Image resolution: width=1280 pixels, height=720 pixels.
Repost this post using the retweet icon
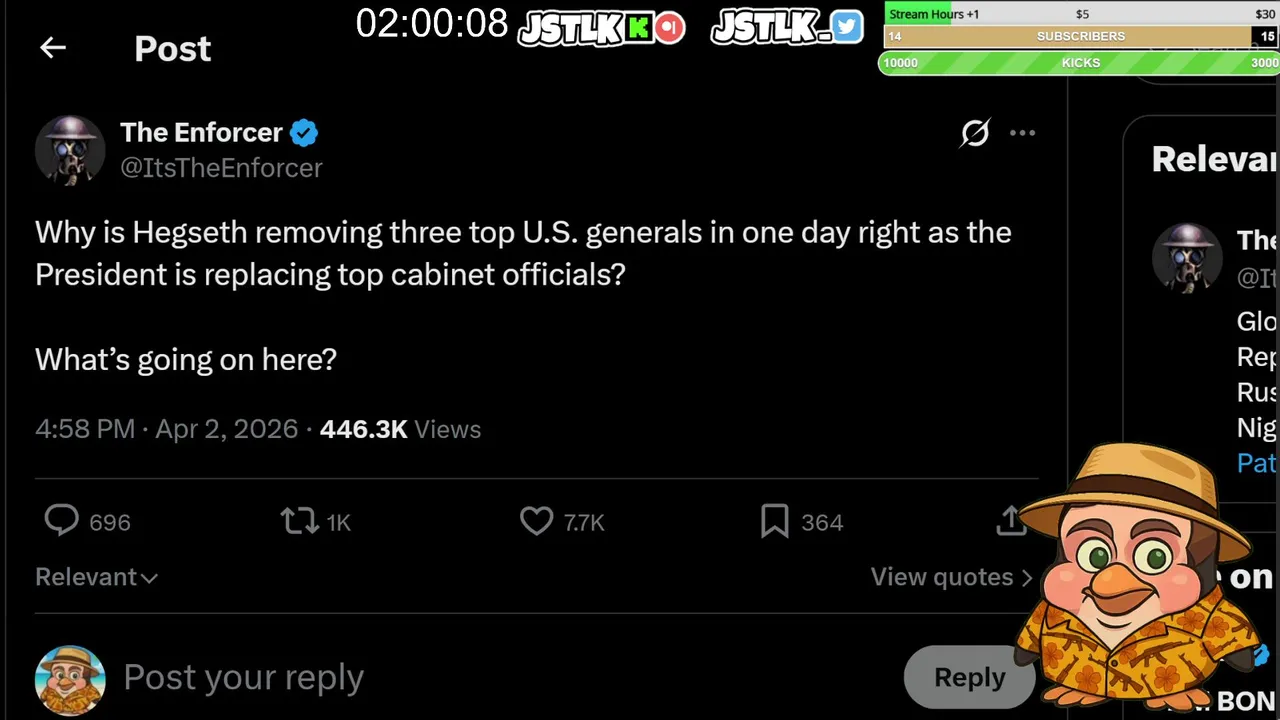coord(299,521)
